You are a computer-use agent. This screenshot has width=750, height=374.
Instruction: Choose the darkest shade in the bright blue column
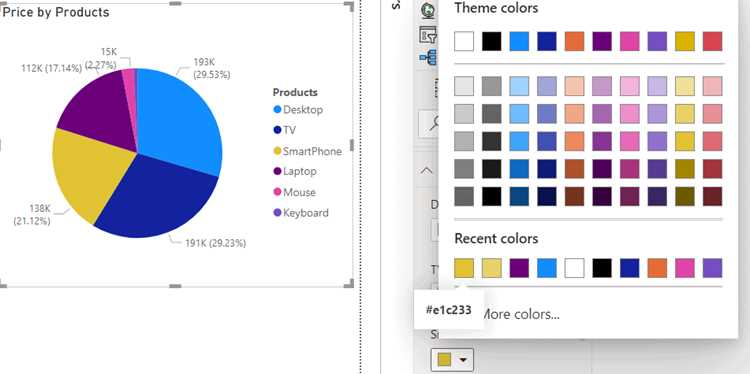519,197
